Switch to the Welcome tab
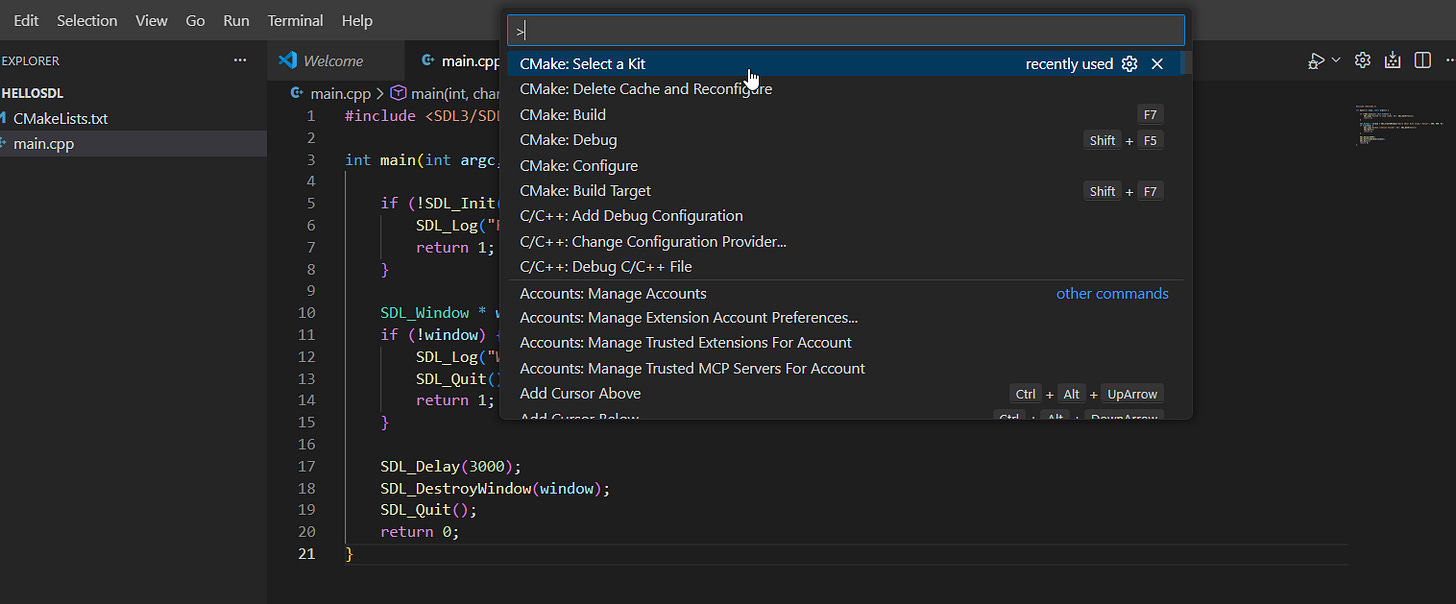The height and width of the screenshot is (604, 1456). tap(333, 61)
